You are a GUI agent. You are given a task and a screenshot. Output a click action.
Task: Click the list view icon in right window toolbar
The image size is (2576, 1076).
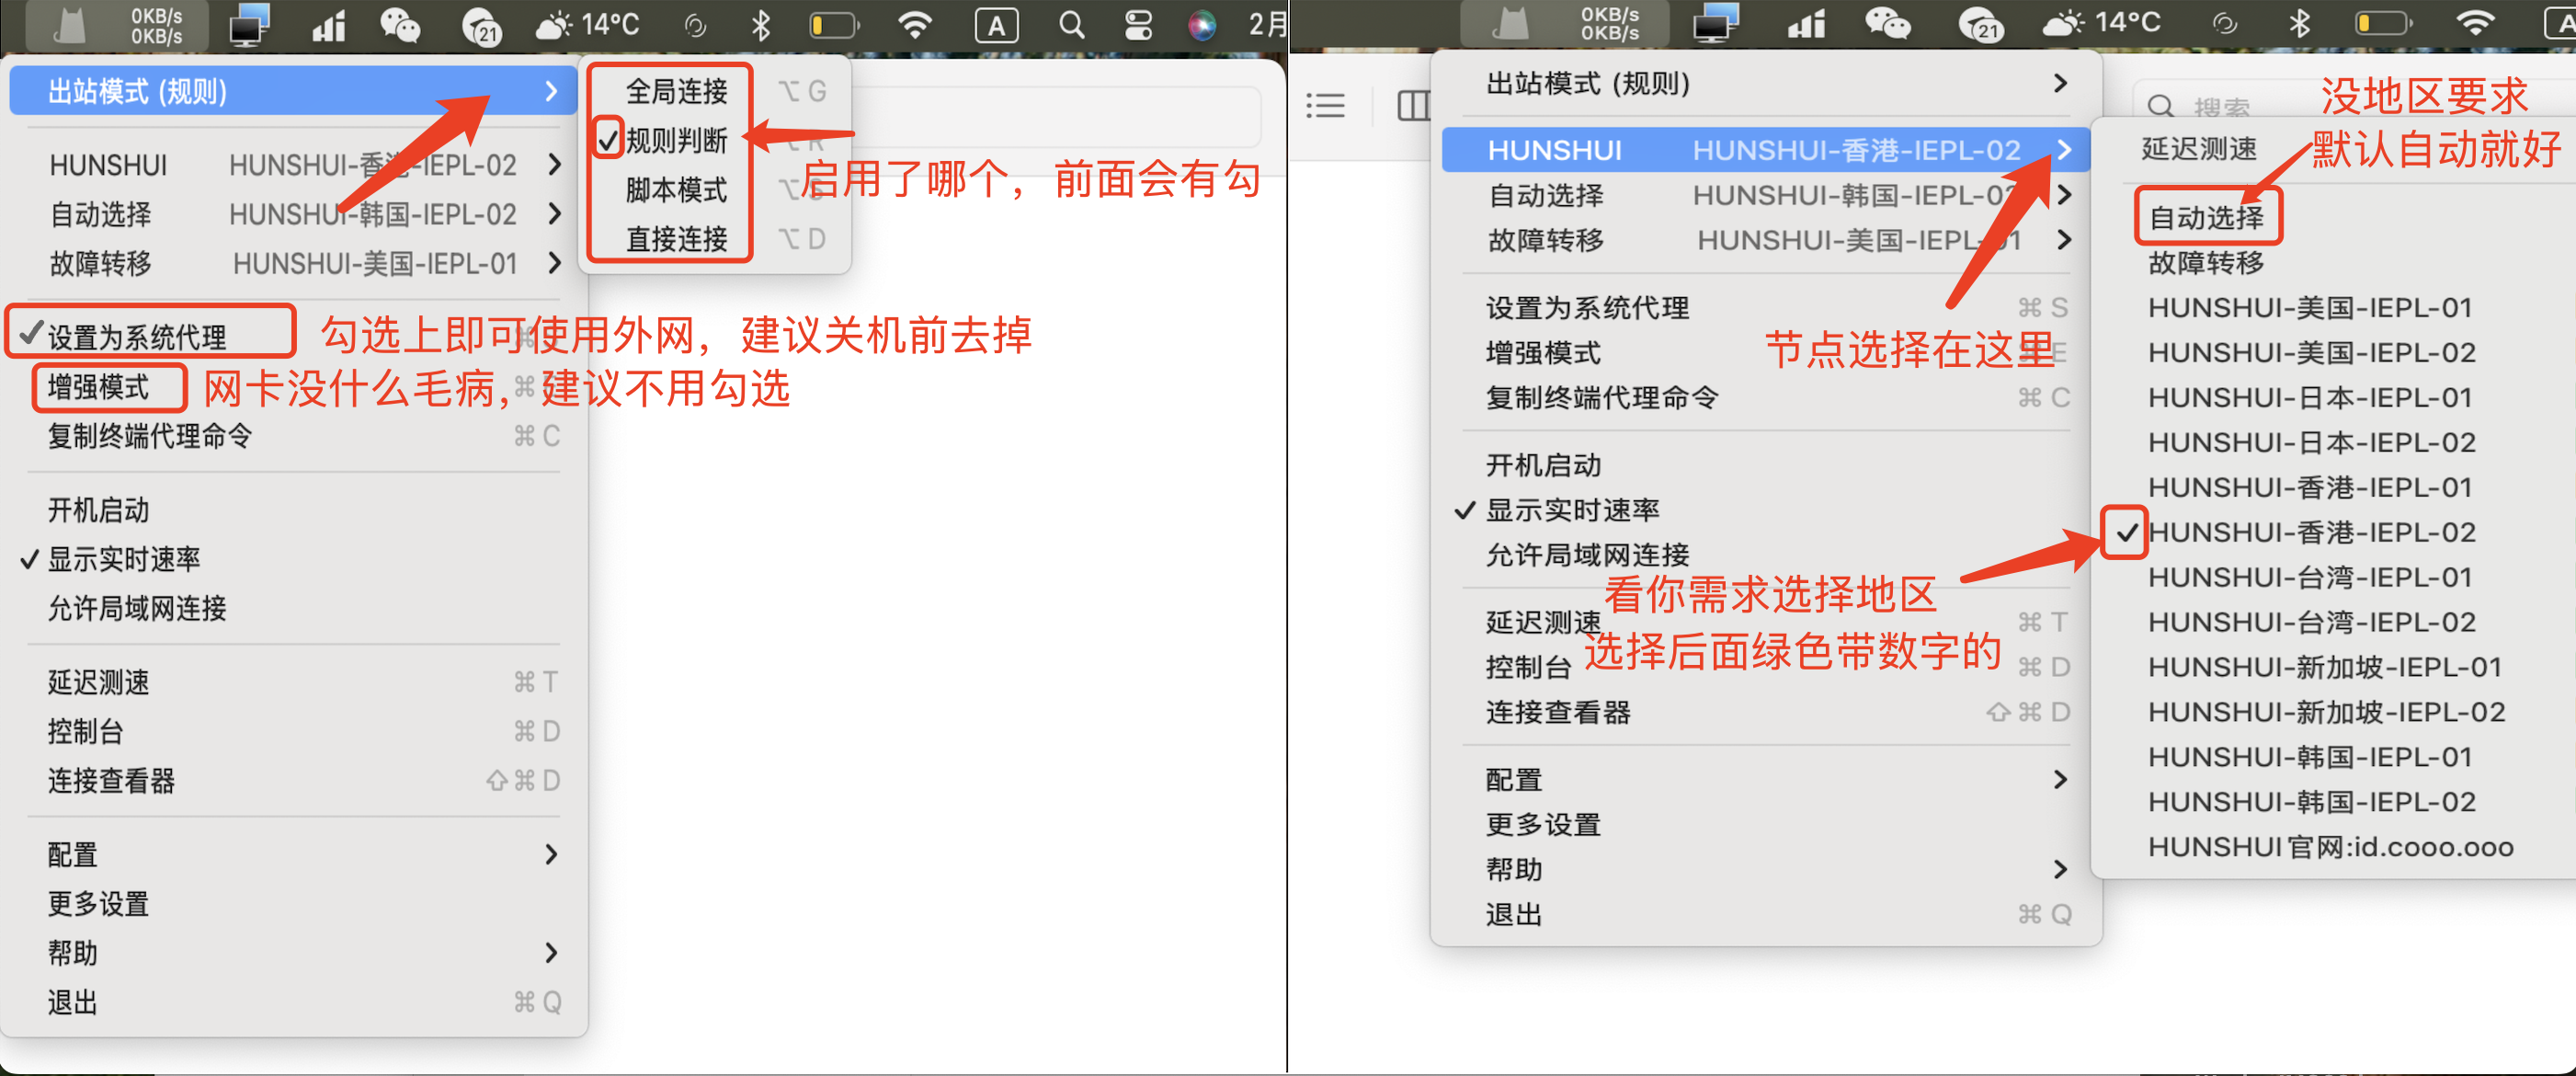pos(1325,105)
